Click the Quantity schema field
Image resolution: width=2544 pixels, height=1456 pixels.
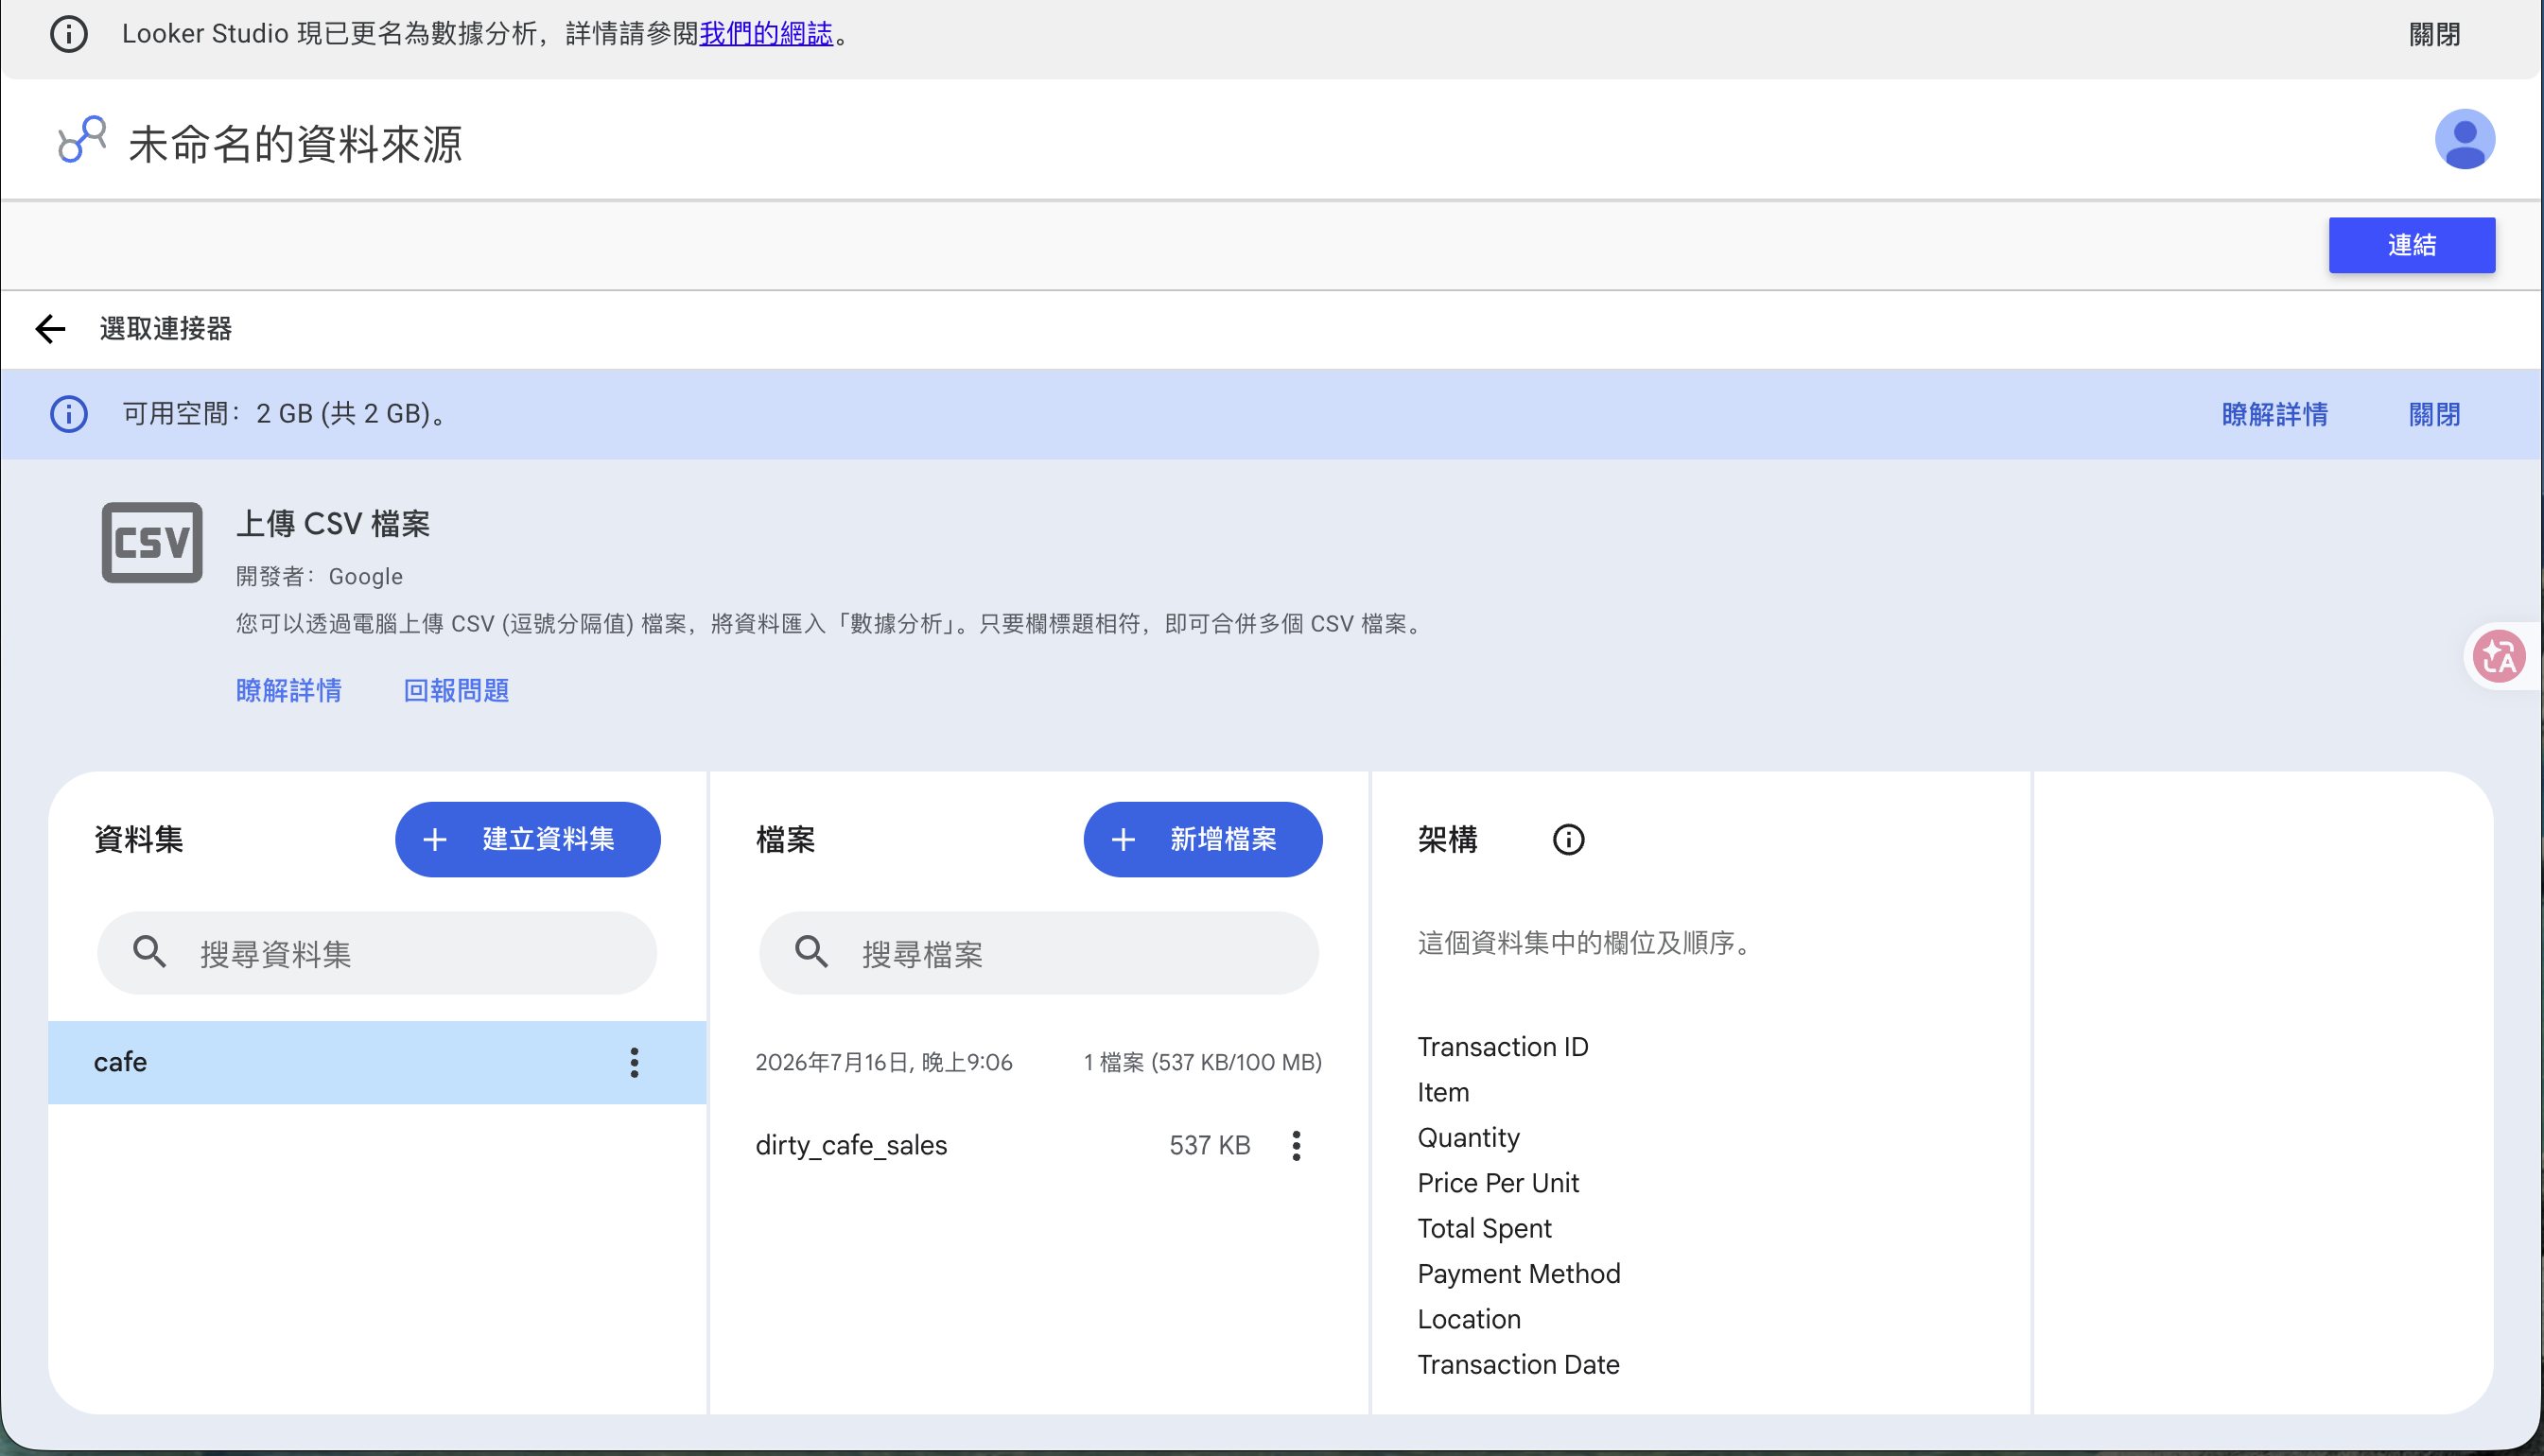pos(1468,1137)
